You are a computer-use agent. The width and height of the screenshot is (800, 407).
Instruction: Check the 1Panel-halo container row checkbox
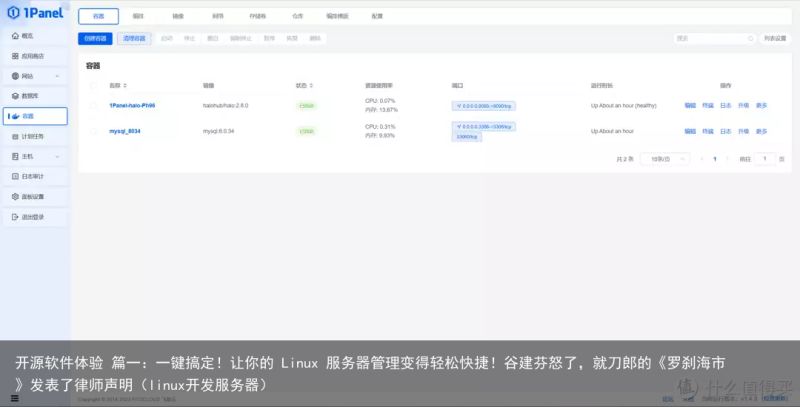click(93, 106)
